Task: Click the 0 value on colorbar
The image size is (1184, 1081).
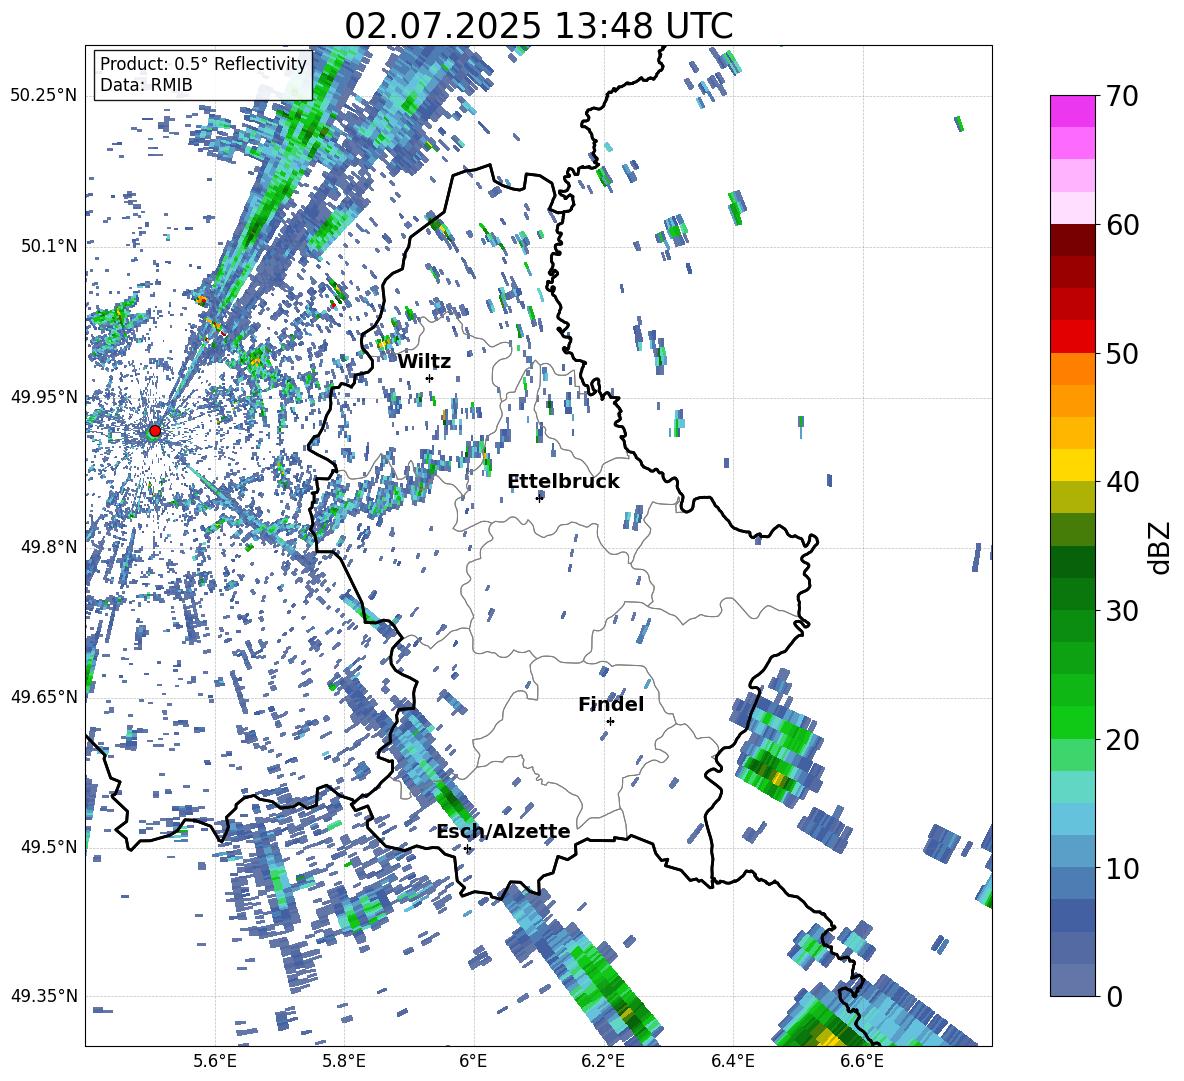Action: click(1114, 996)
